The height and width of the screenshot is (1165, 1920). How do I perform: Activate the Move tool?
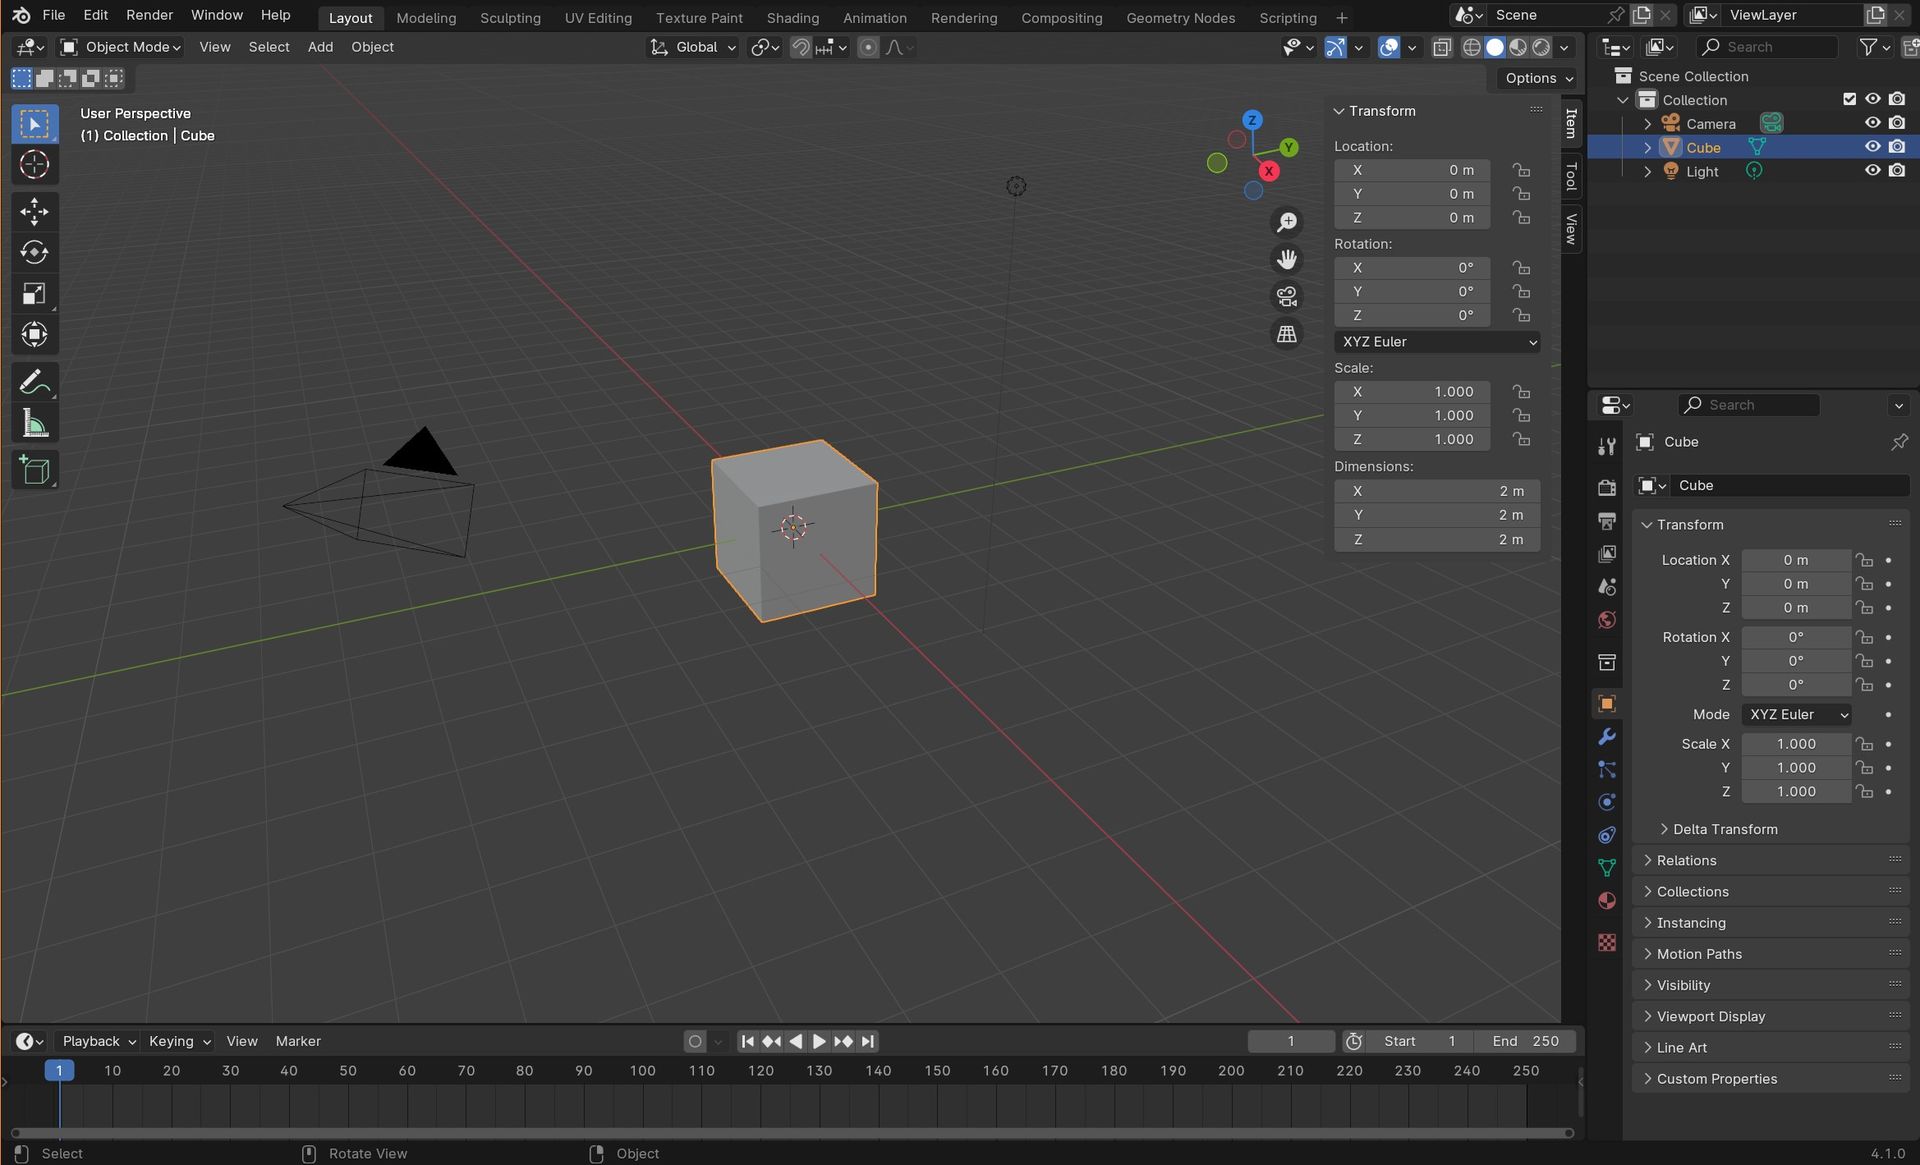point(34,211)
